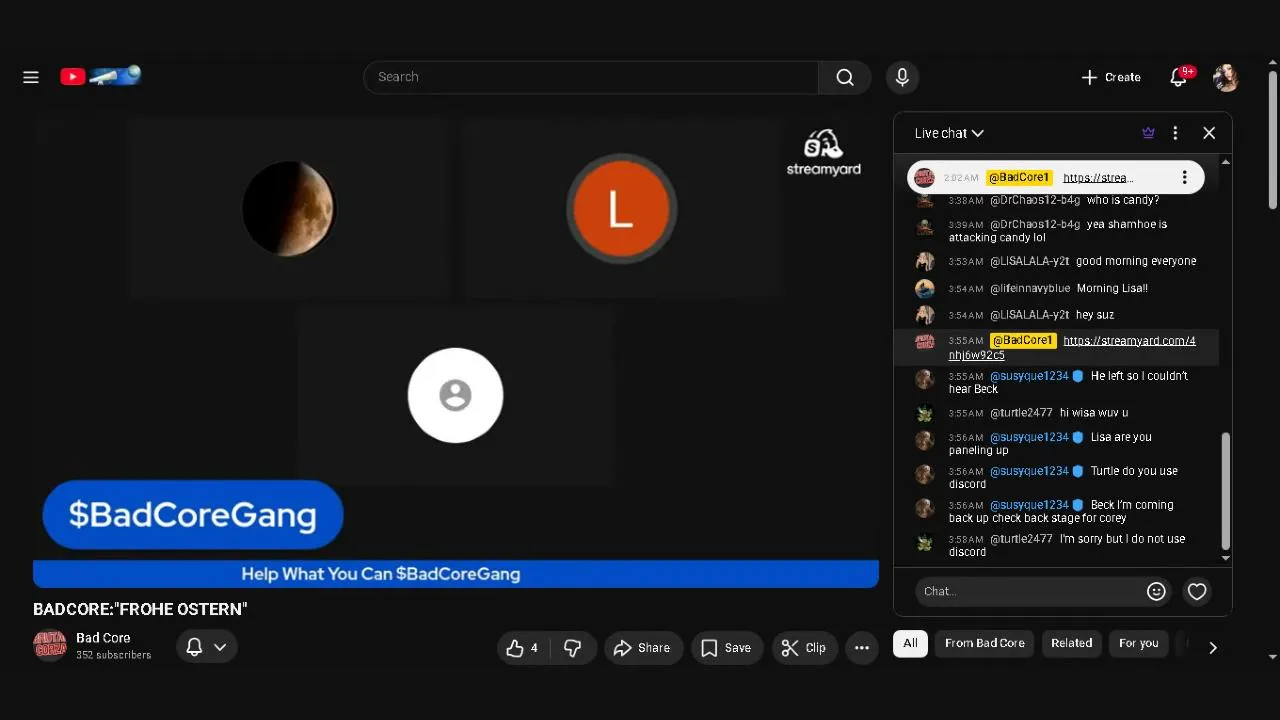
Task: Open notifications bell in header
Action: 1179,77
